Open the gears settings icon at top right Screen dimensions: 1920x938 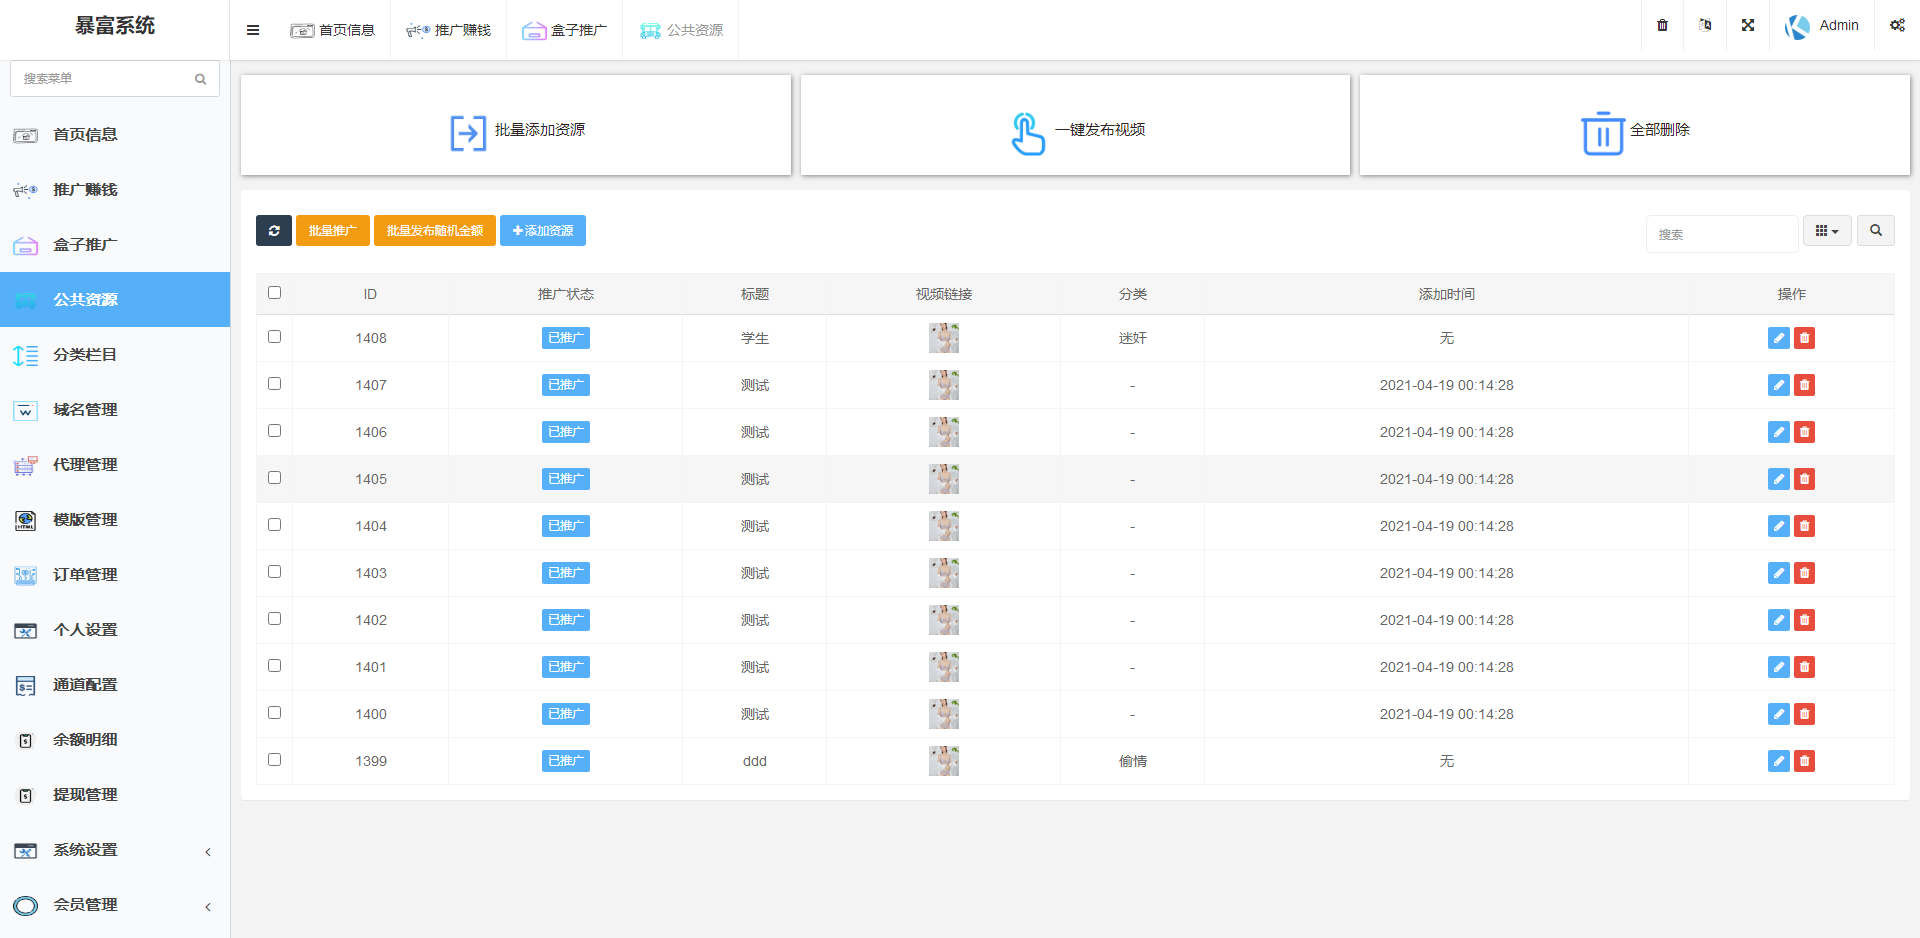pyautogui.click(x=1896, y=26)
